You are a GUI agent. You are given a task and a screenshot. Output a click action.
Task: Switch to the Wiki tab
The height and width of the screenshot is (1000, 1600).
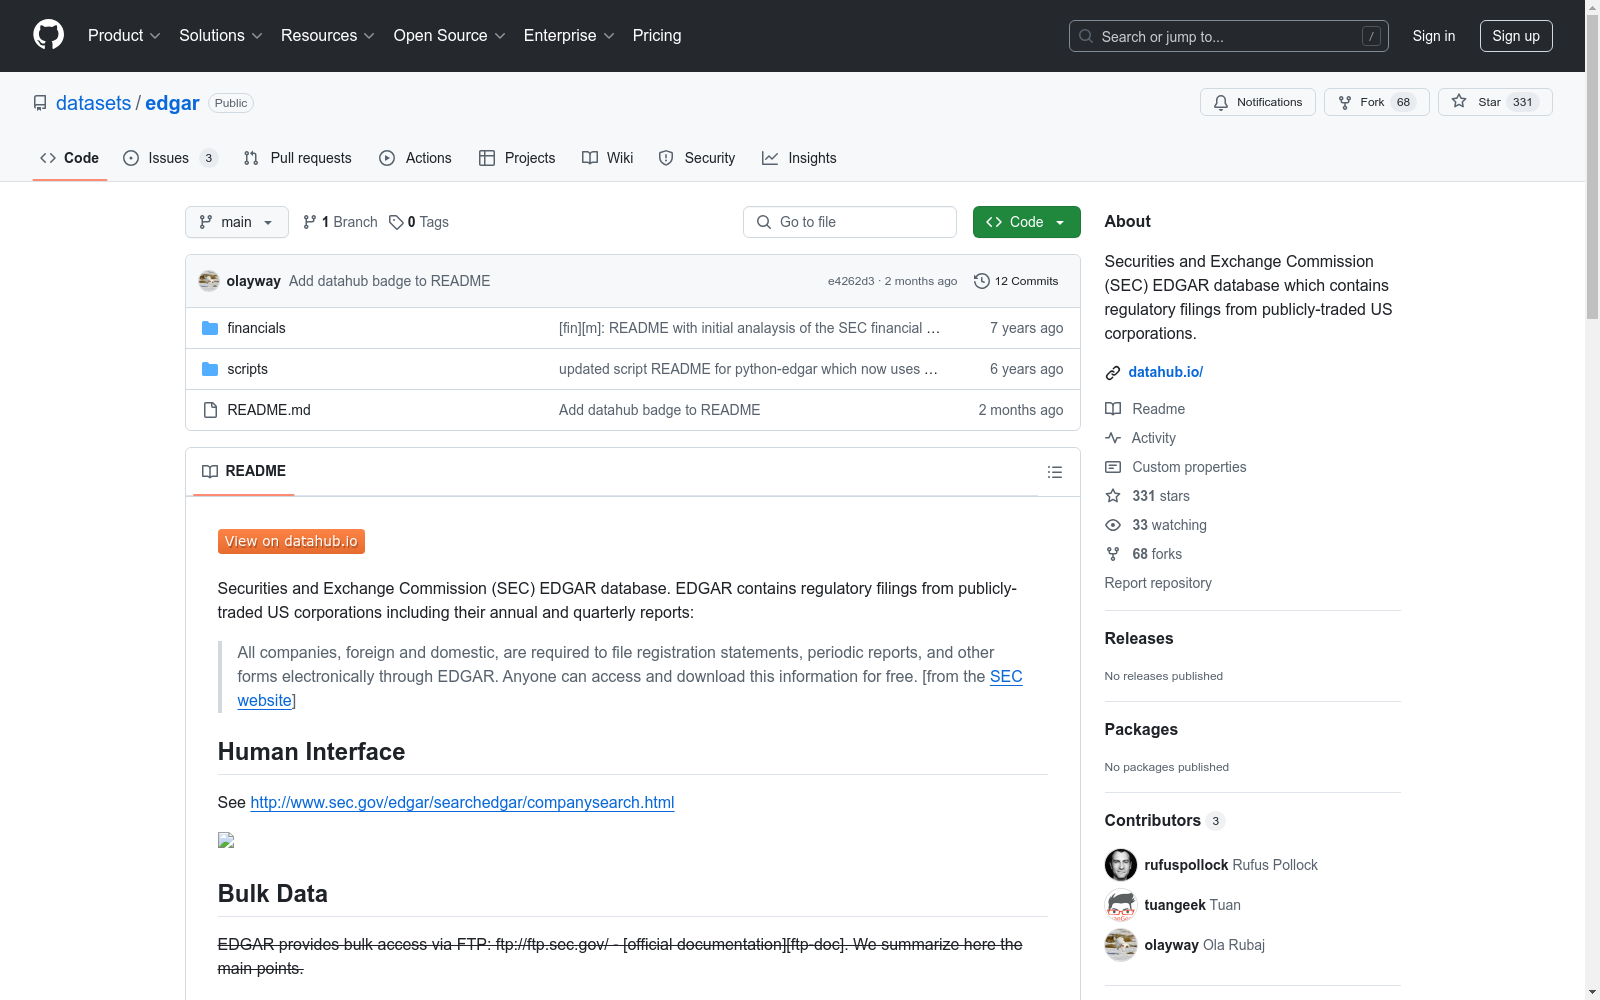(x=608, y=158)
